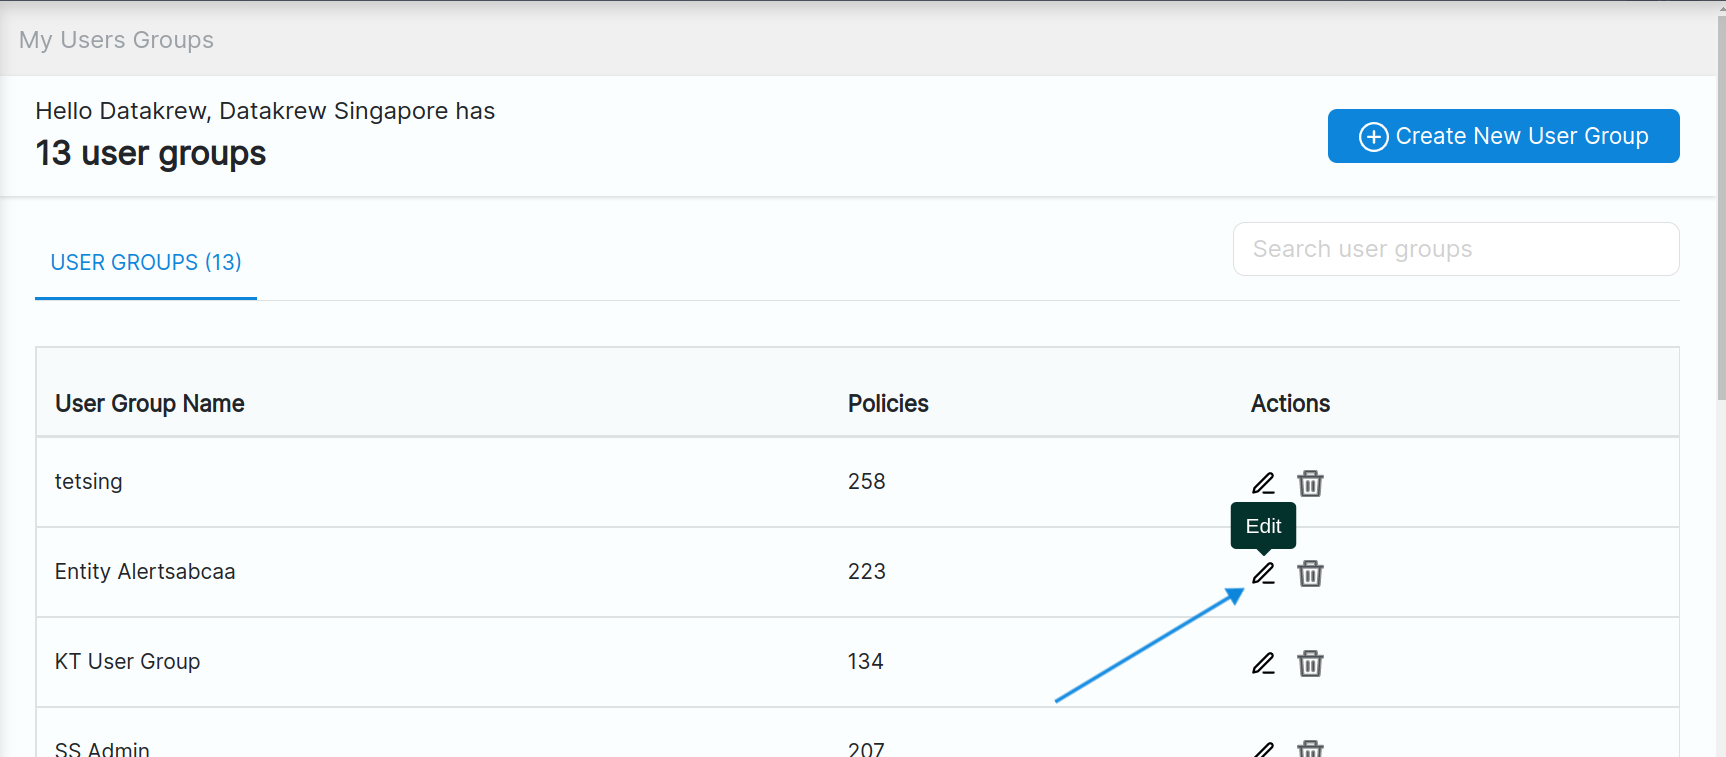Delete the tetsing user group
The image size is (1726, 757).
pos(1310,483)
